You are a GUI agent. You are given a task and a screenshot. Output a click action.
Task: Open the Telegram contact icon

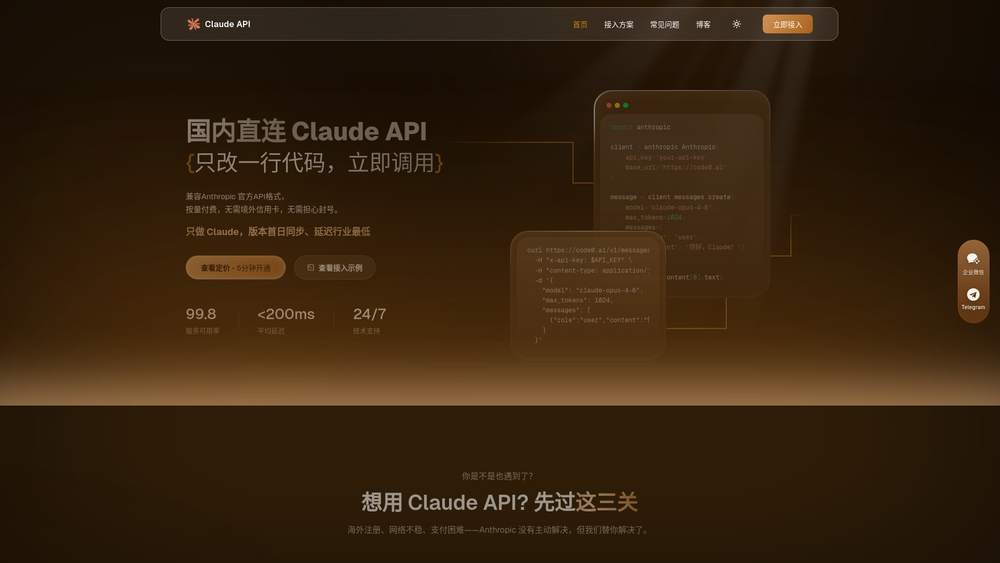coord(973,298)
